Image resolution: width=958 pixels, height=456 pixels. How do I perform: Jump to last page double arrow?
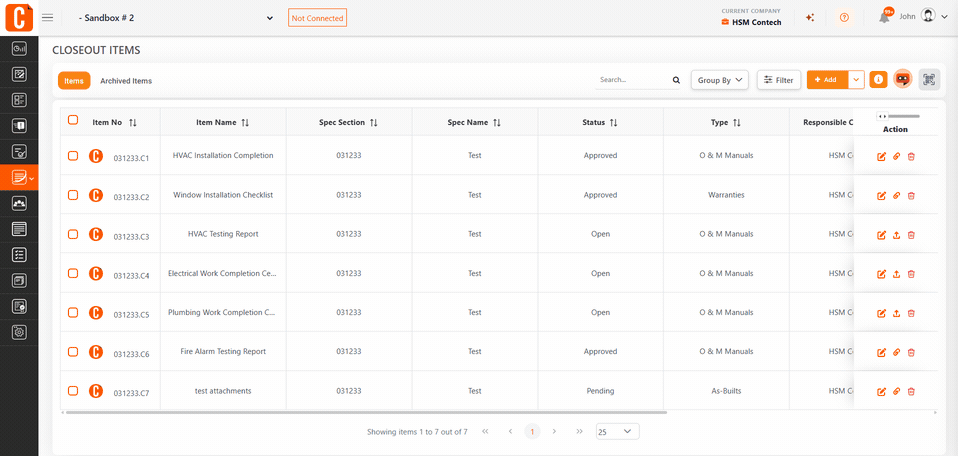coord(579,432)
